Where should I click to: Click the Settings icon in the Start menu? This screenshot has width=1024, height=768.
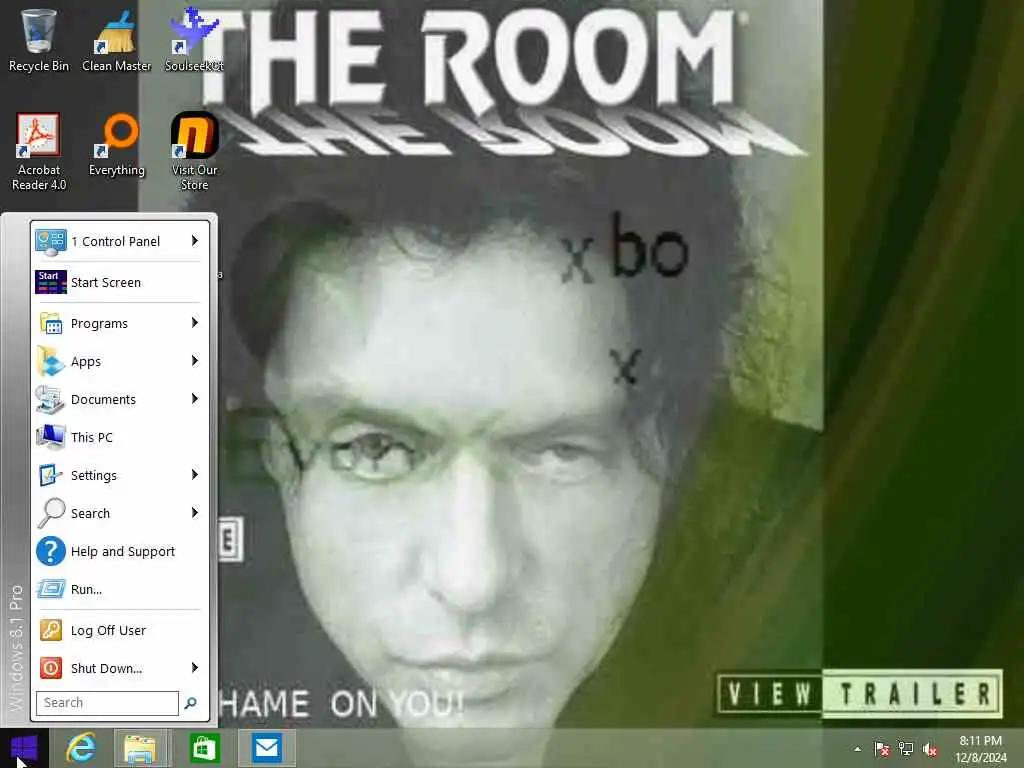coord(51,475)
